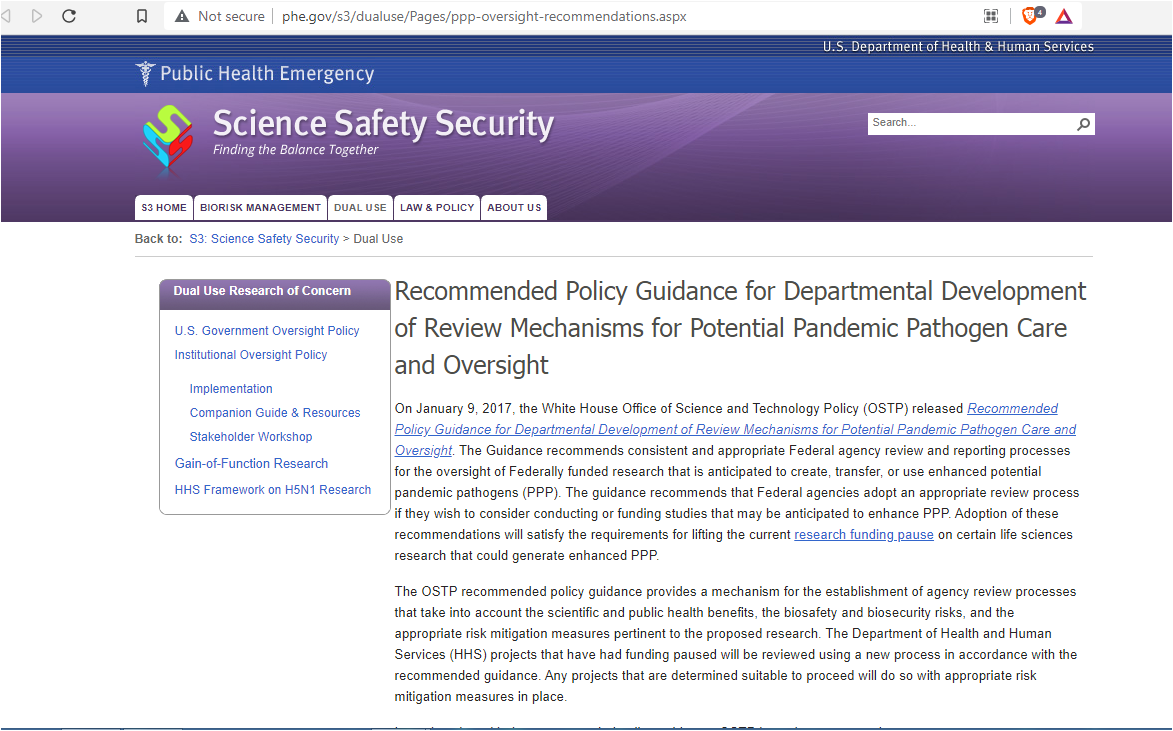Open the Implementation sidebar link

coord(231,389)
